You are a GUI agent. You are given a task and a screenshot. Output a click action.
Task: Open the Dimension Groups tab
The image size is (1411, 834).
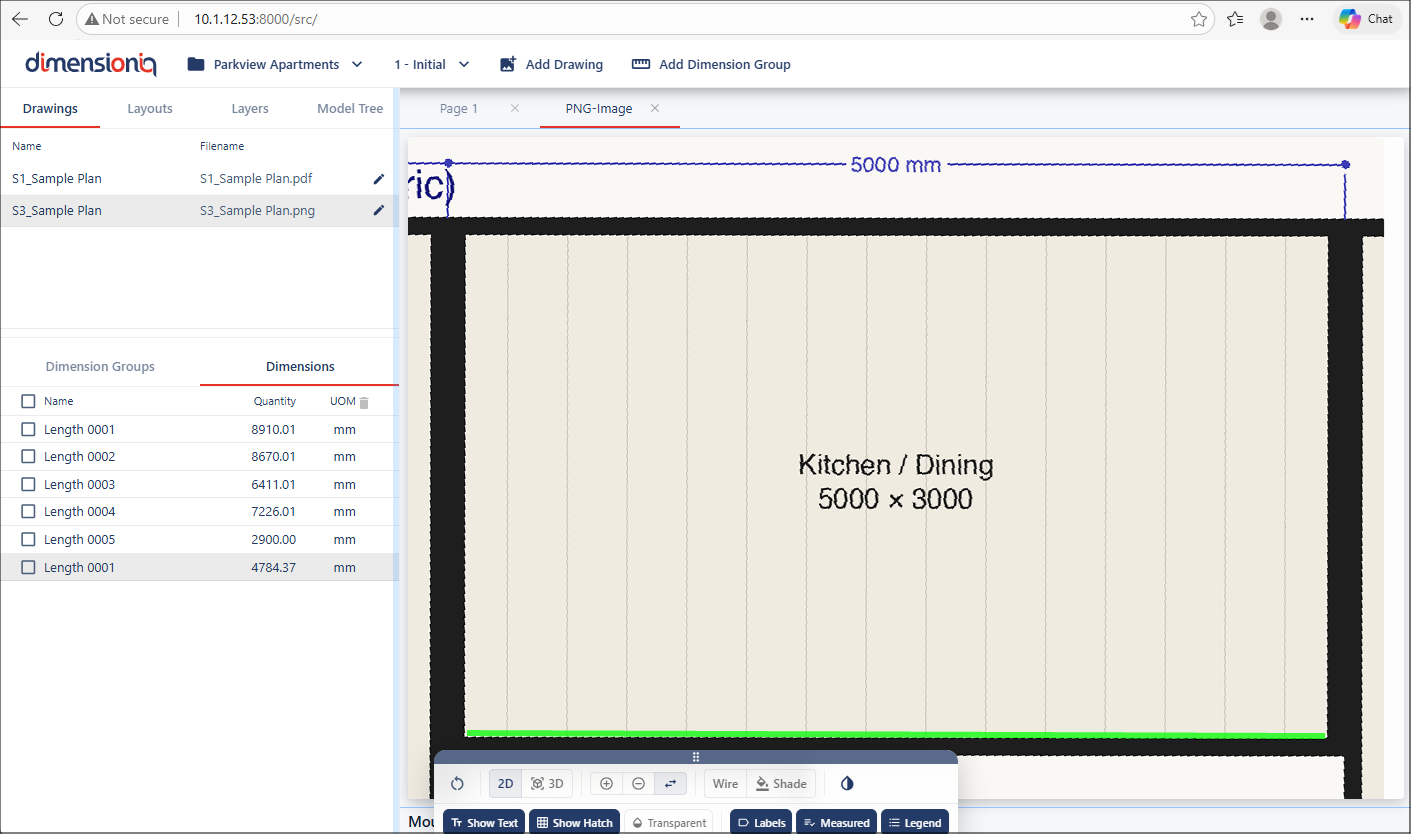point(100,367)
